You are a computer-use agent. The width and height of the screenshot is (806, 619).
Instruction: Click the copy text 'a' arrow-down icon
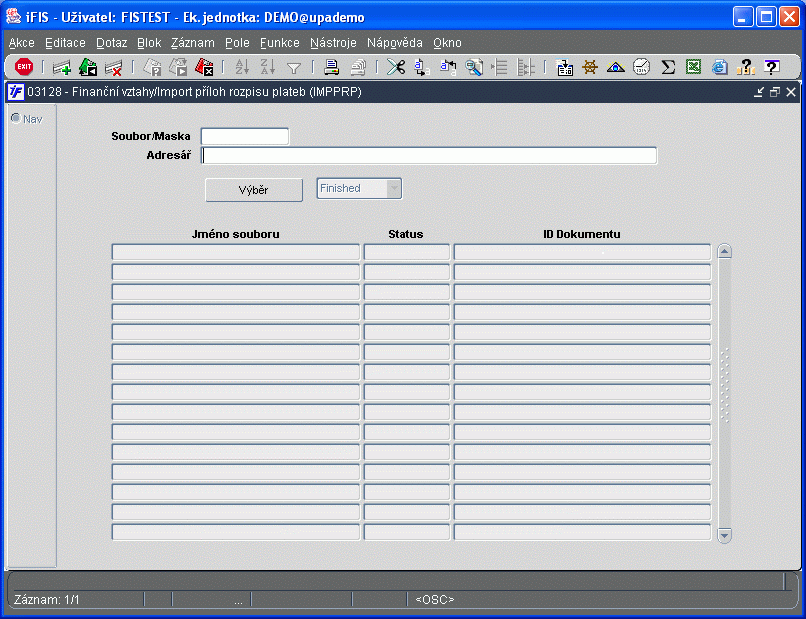pyautogui.click(x=422, y=67)
